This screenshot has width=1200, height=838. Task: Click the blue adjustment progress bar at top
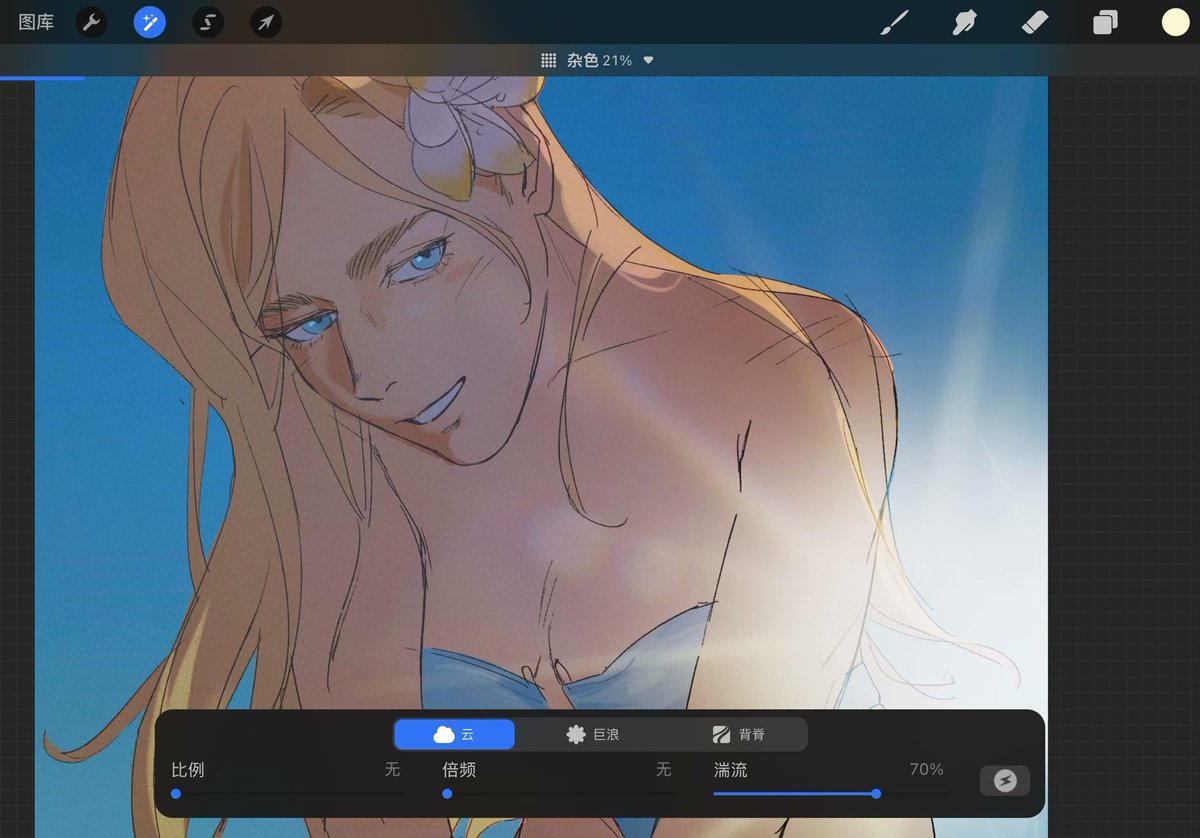[x=42, y=77]
